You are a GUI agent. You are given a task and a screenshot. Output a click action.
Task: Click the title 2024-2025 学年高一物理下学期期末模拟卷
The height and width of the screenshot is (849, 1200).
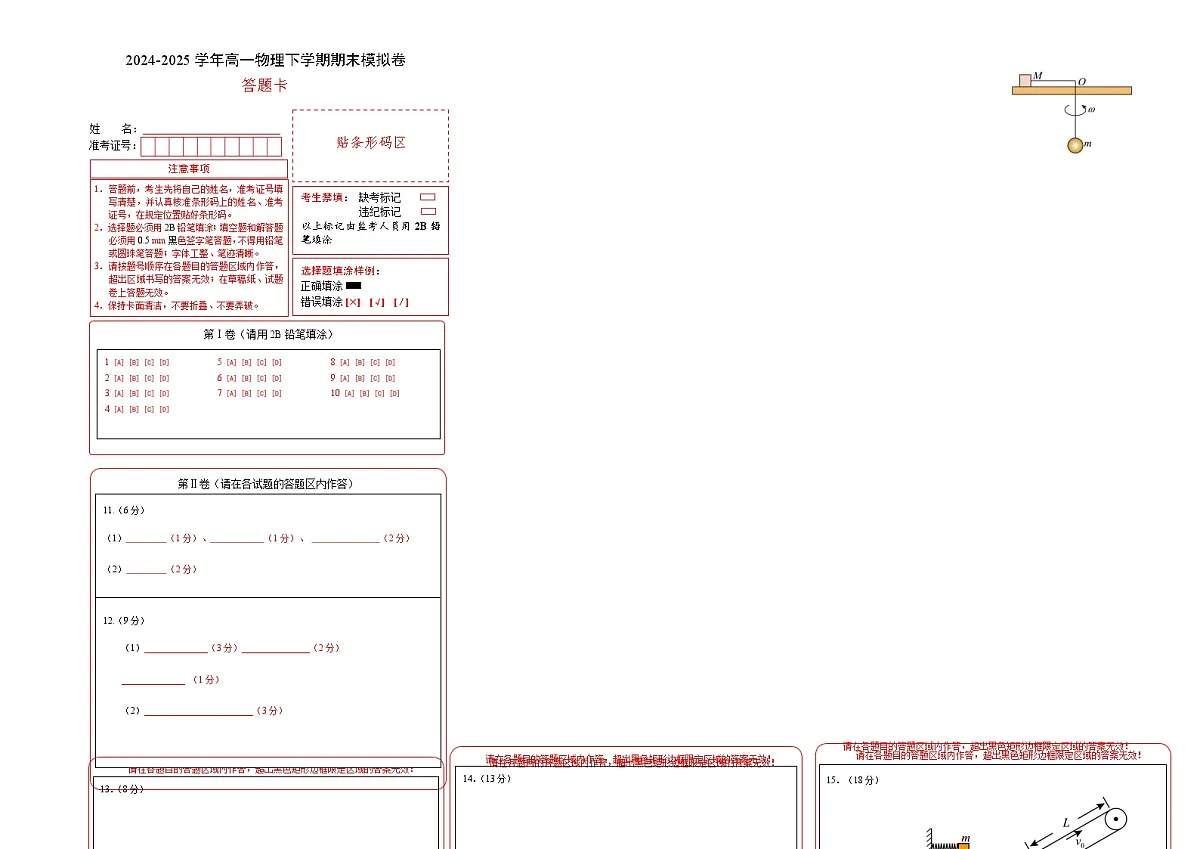265,61
